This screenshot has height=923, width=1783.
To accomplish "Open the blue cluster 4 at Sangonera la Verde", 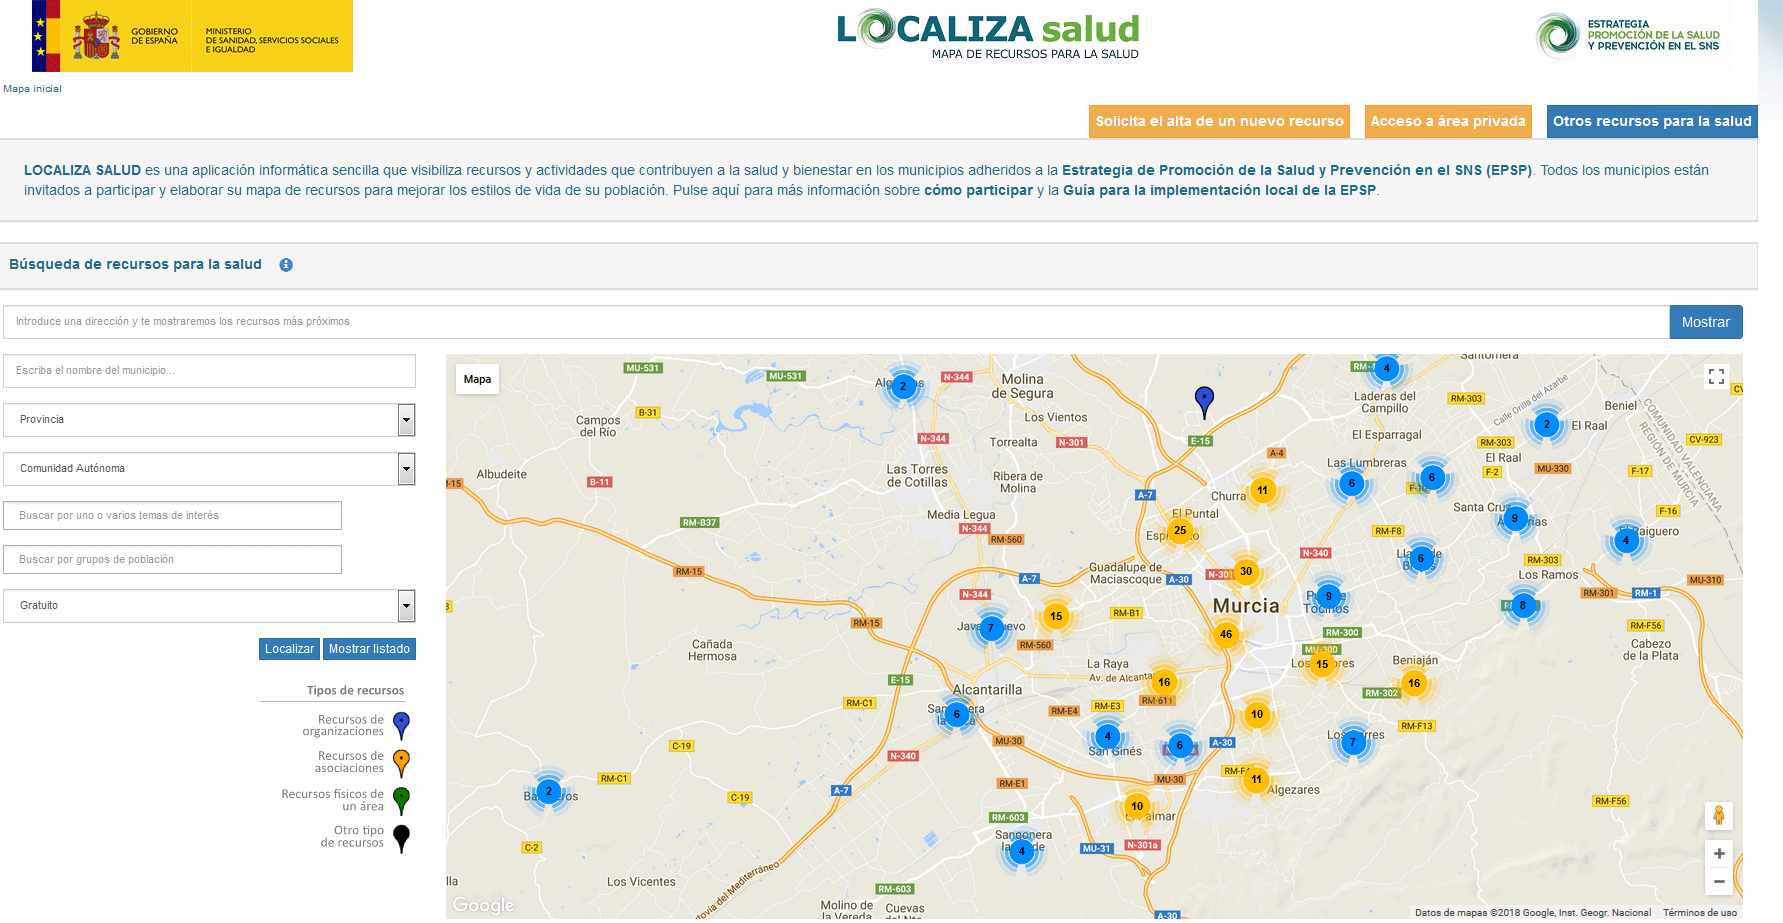I will click(x=1022, y=852).
